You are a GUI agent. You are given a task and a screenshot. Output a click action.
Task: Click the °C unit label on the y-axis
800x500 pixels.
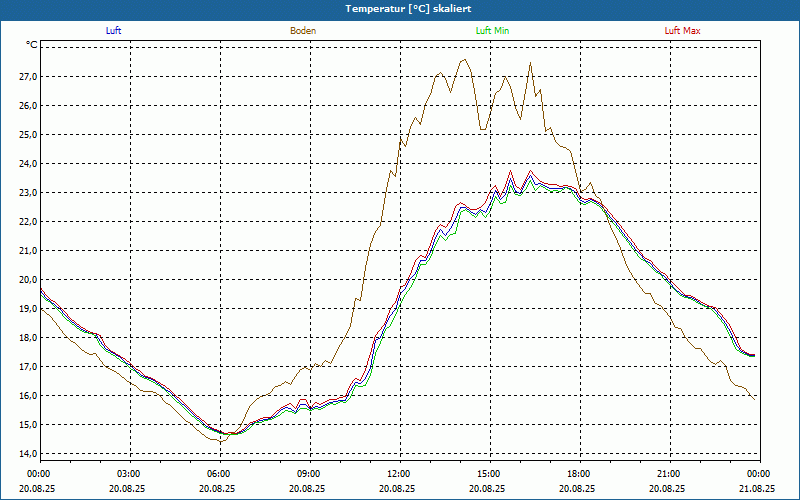pos(32,45)
